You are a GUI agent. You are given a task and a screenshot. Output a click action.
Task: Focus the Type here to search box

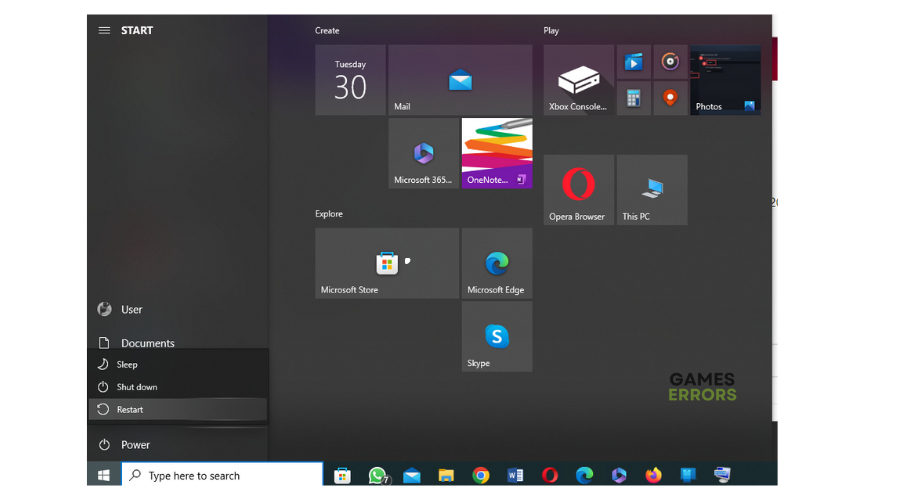(x=222, y=475)
